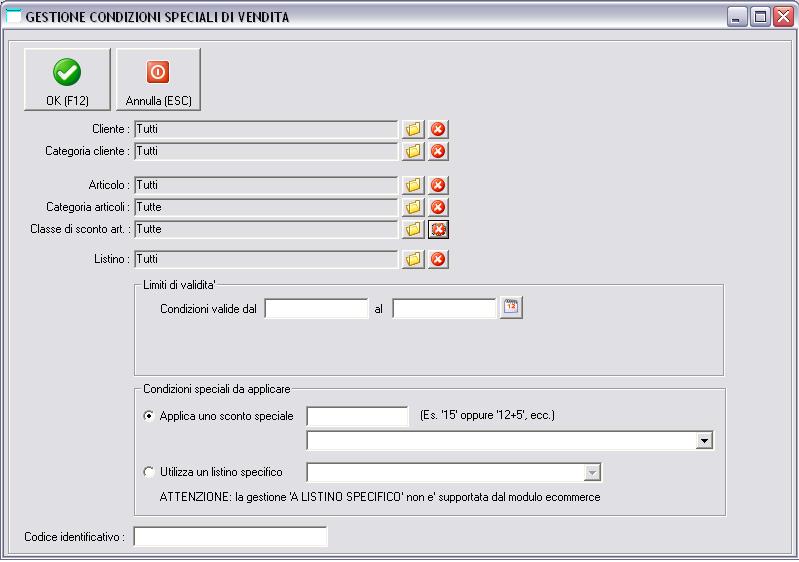Open the calendar date picker icon
The width and height of the screenshot is (799, 562).
(x=511, y=308)
